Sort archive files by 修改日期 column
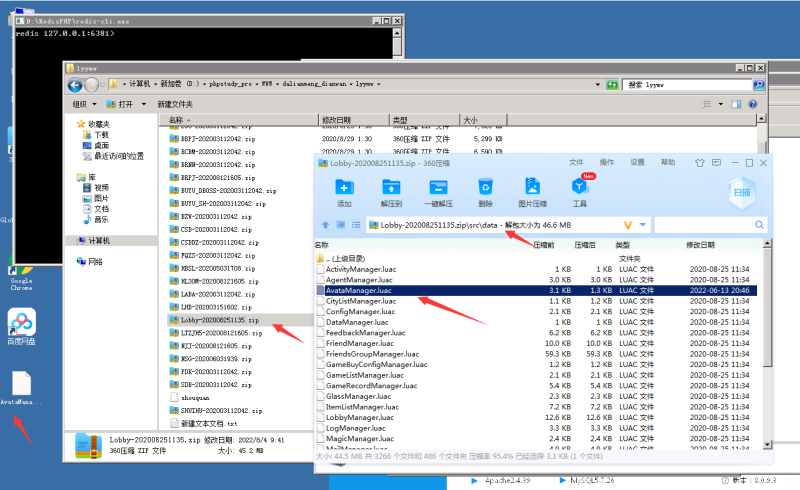Viewport: 800px width, 490px height. [700, 245]
